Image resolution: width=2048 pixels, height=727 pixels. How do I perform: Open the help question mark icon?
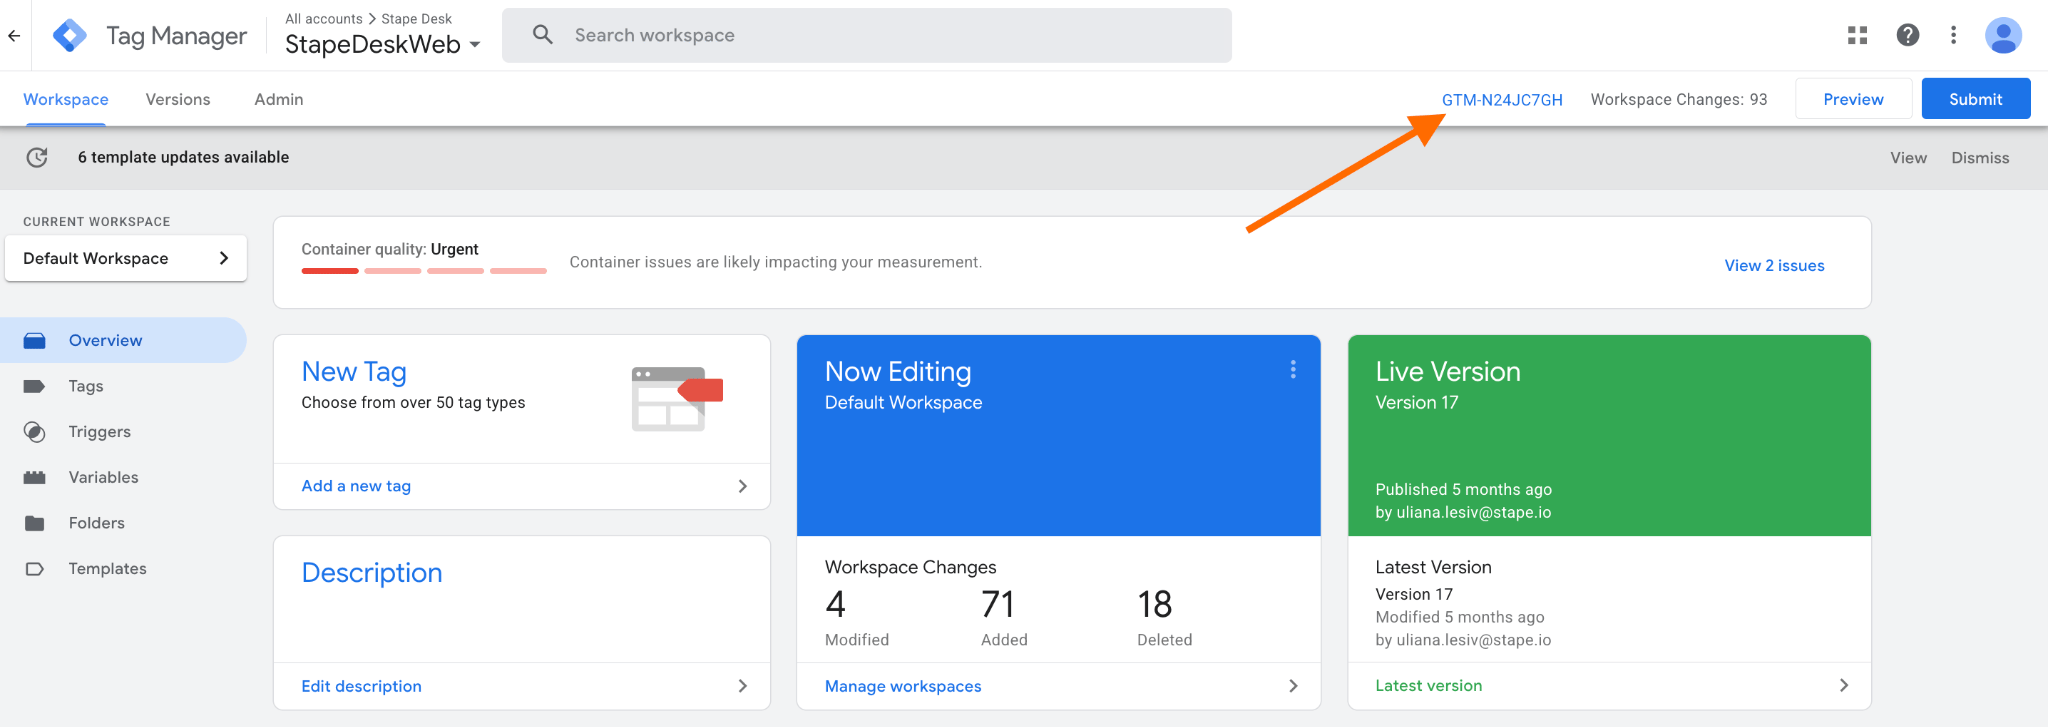coord(1908,36)
